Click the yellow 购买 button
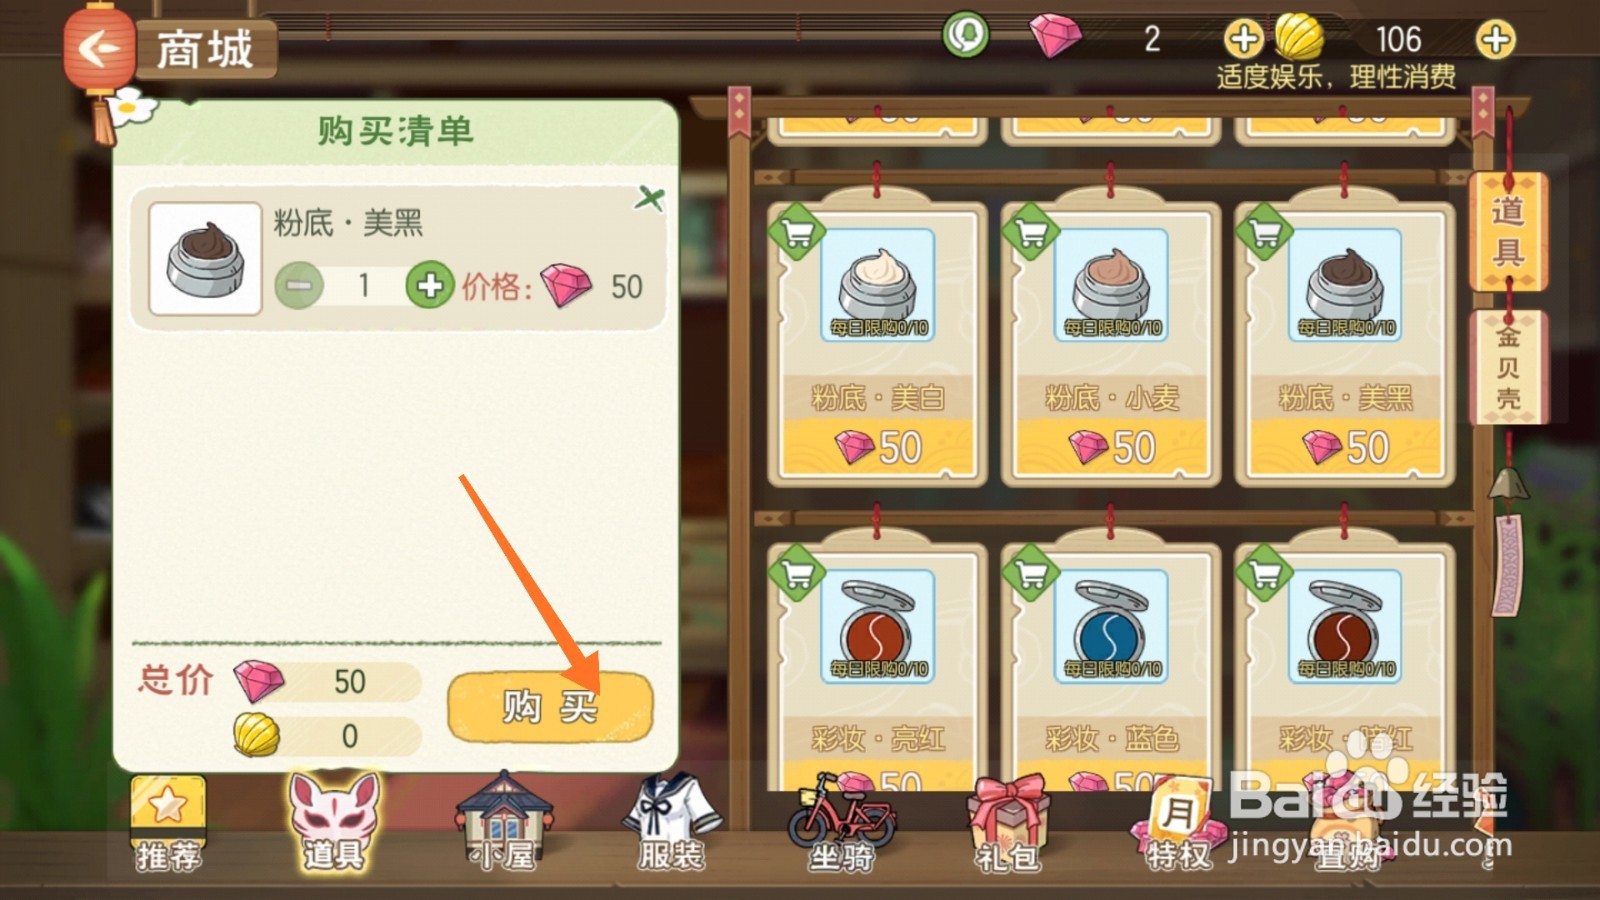 pyautogui.click(x=550, y=707)
